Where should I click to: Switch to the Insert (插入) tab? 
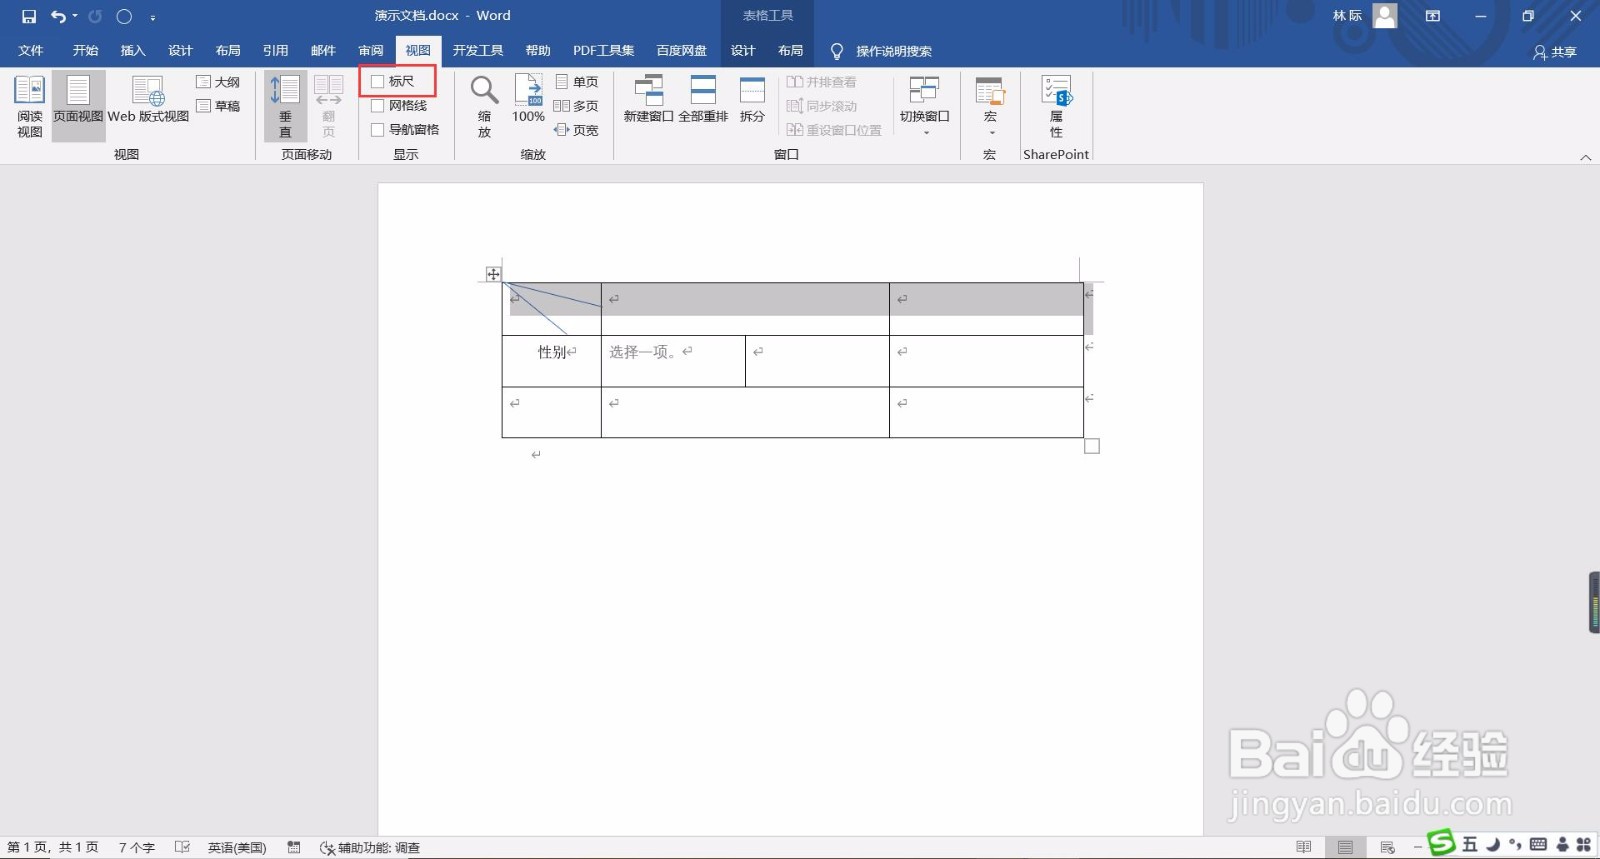(x=133, y=51)
